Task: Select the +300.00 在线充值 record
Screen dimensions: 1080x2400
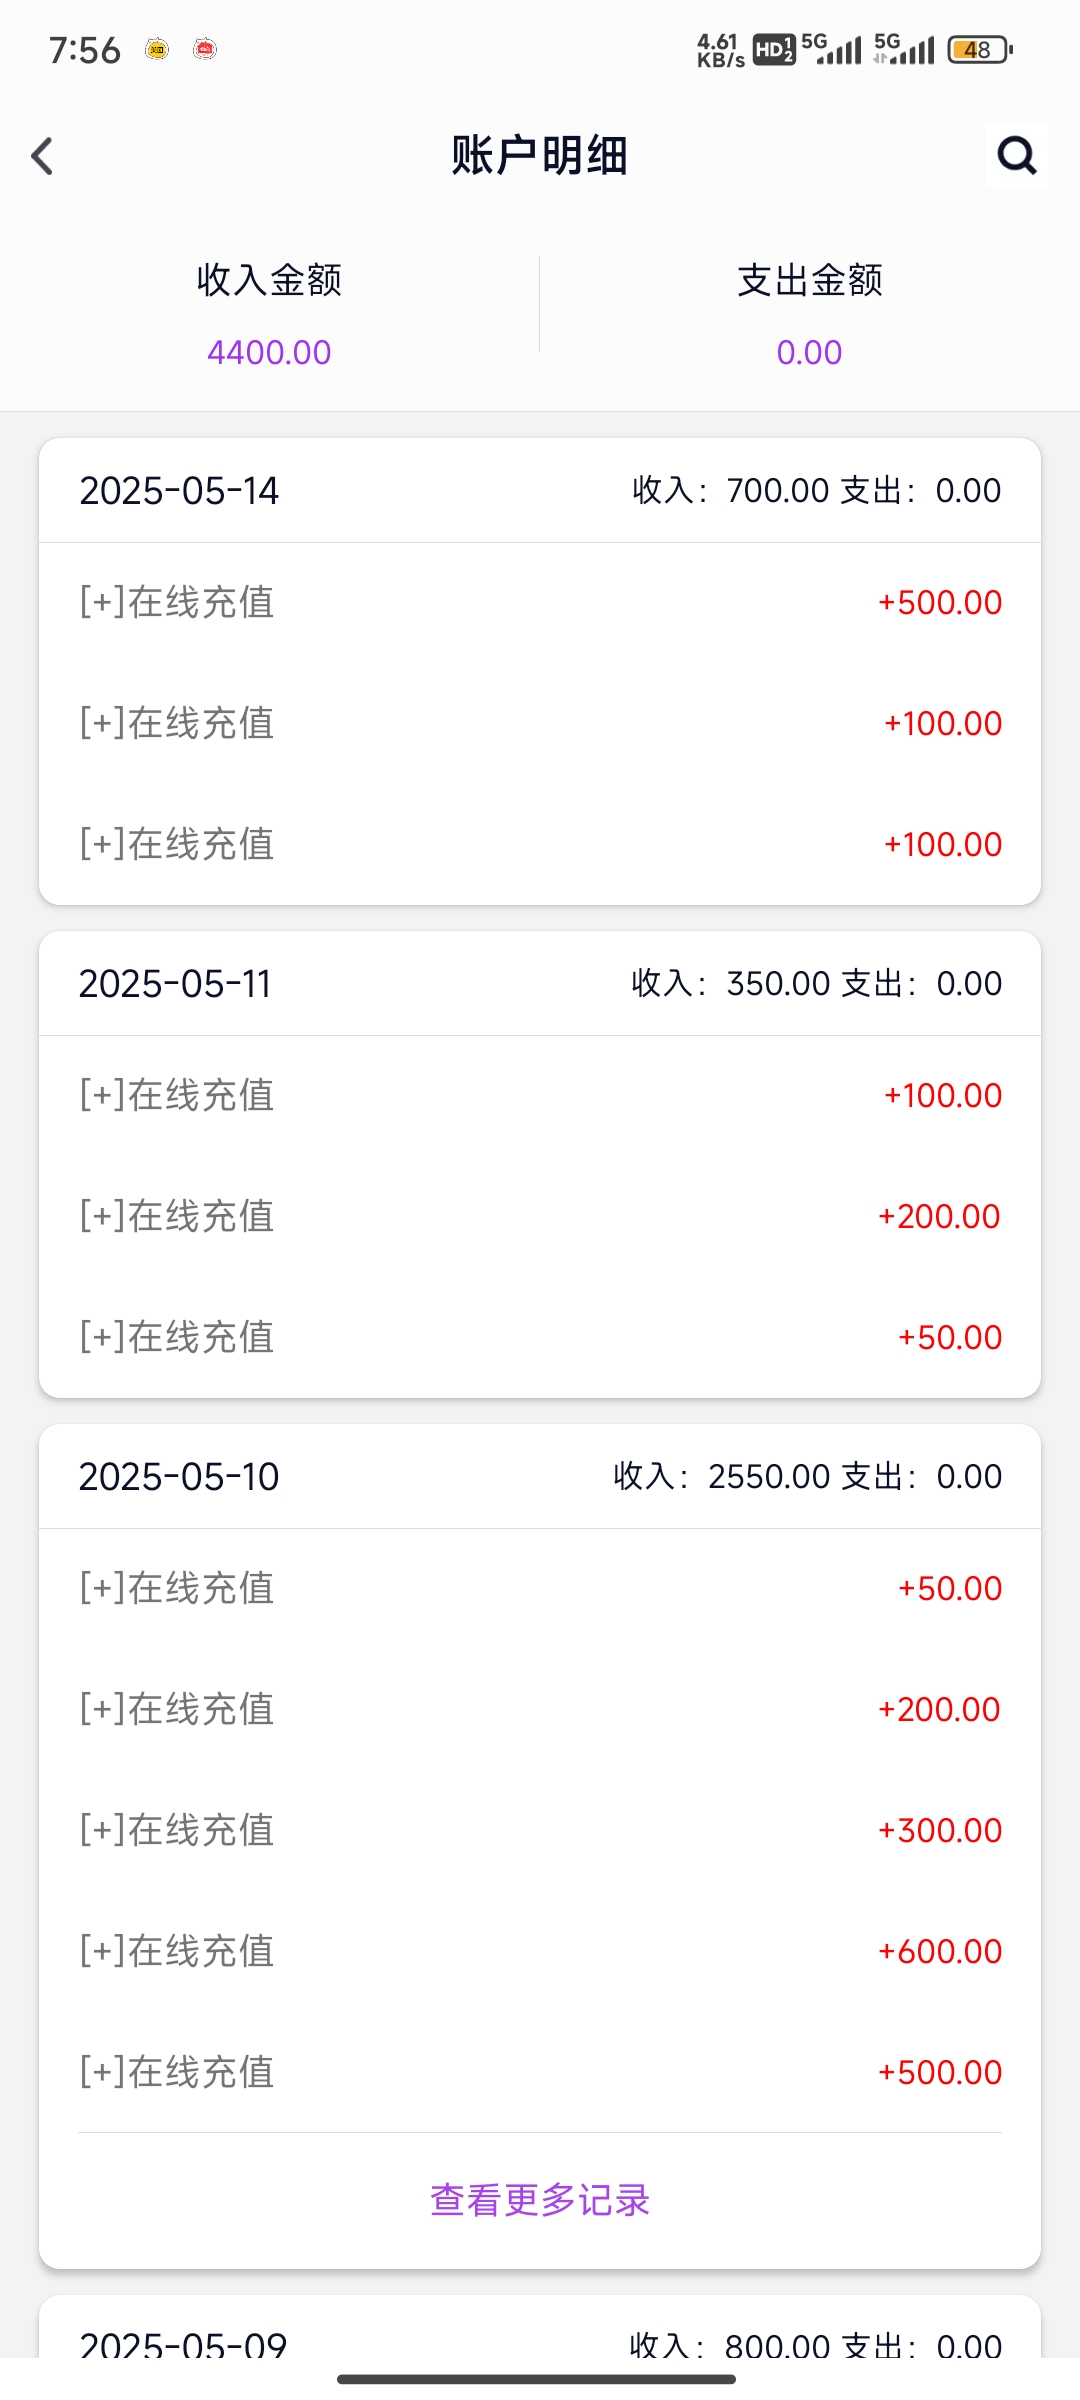Action: (540, 1831)
